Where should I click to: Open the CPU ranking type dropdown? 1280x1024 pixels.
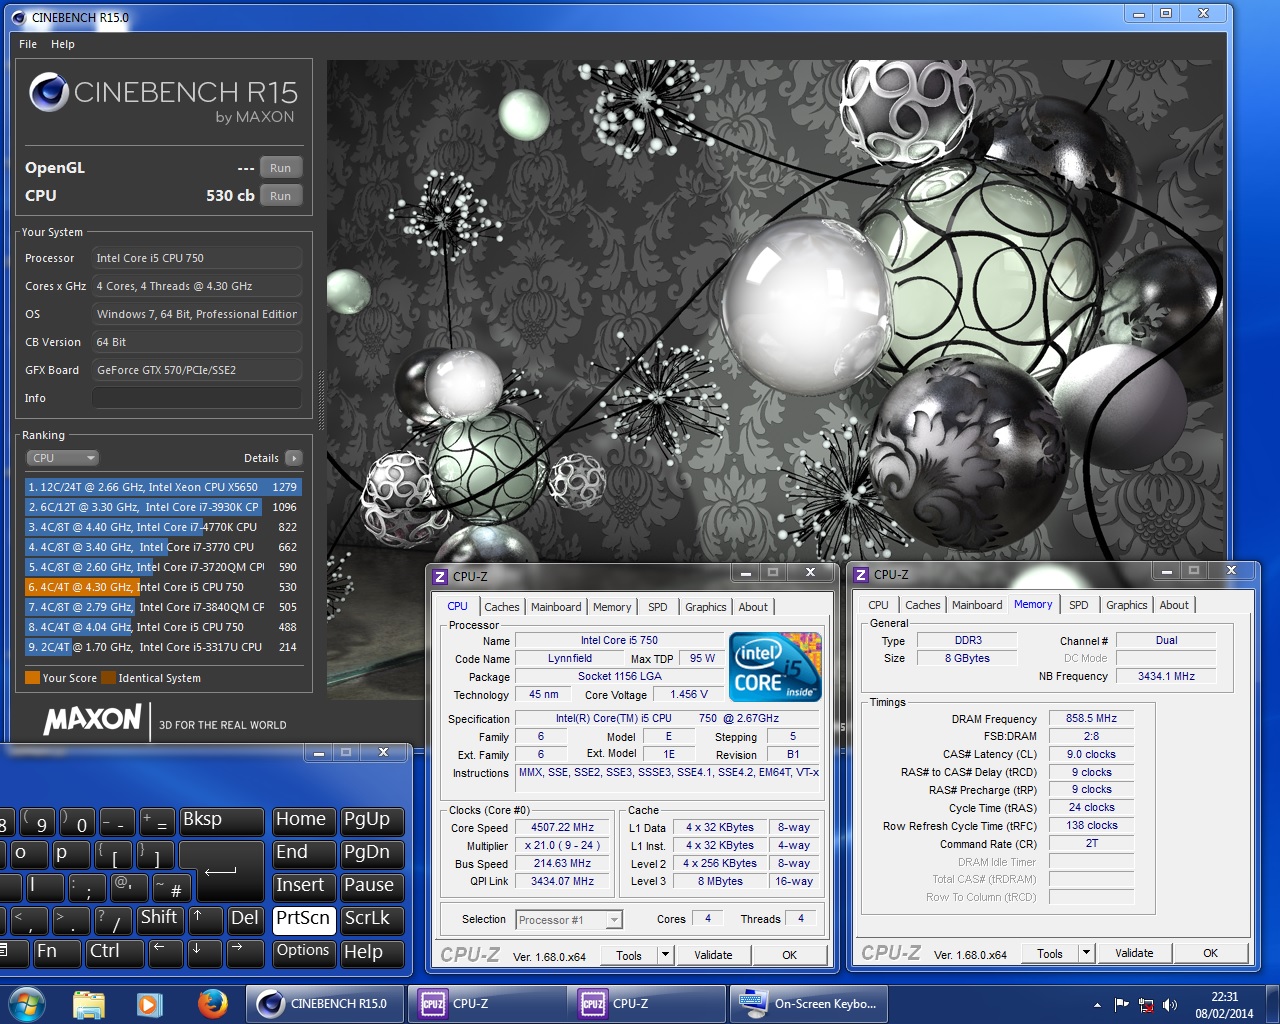click(63, 458)
